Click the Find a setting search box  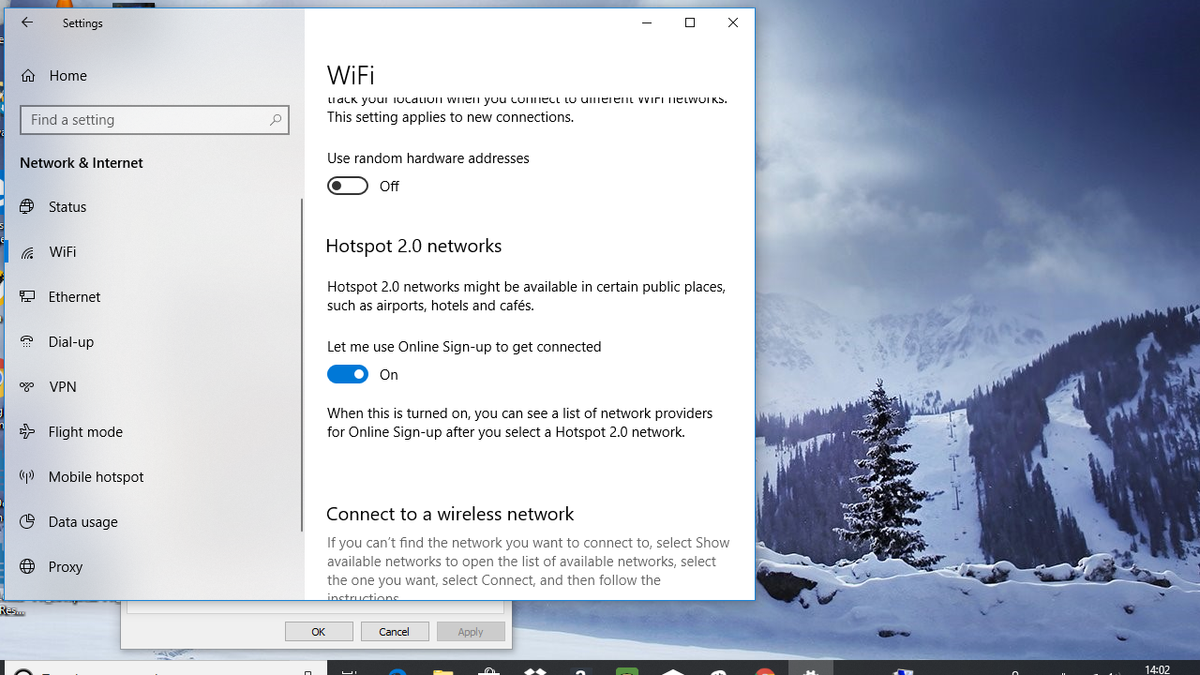[154, 119]
